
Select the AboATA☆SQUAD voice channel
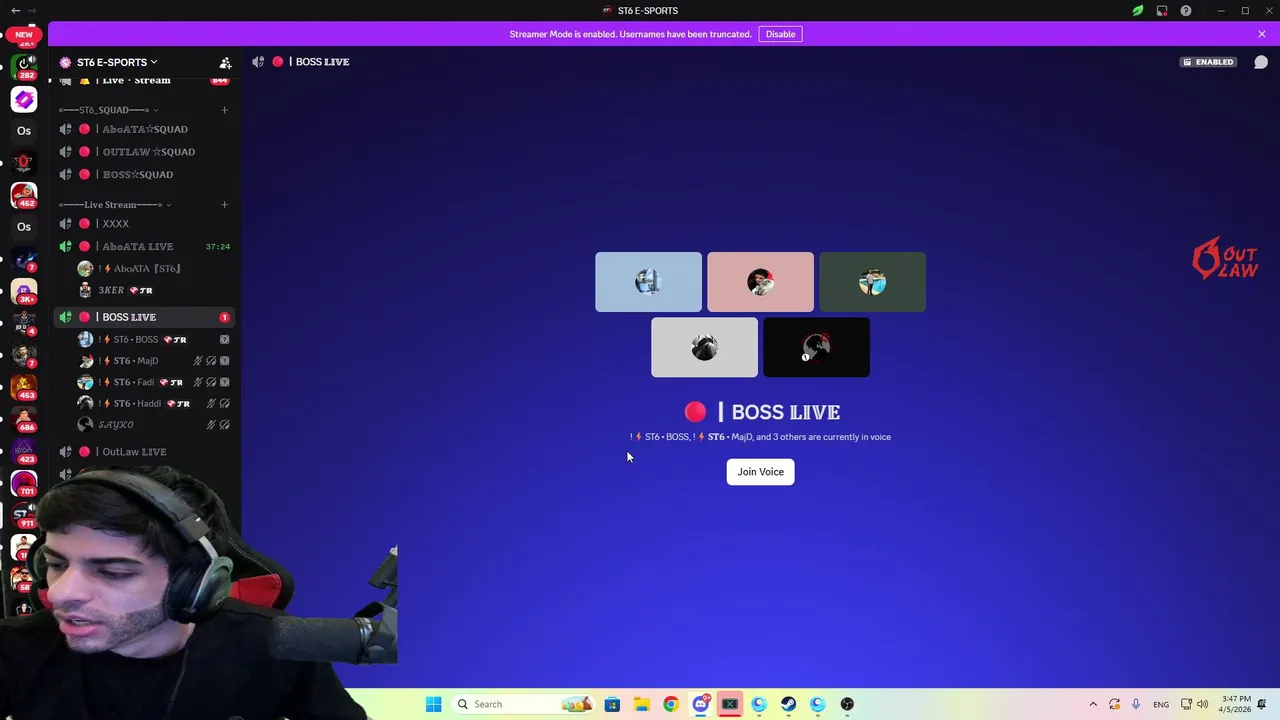point(144,129)
